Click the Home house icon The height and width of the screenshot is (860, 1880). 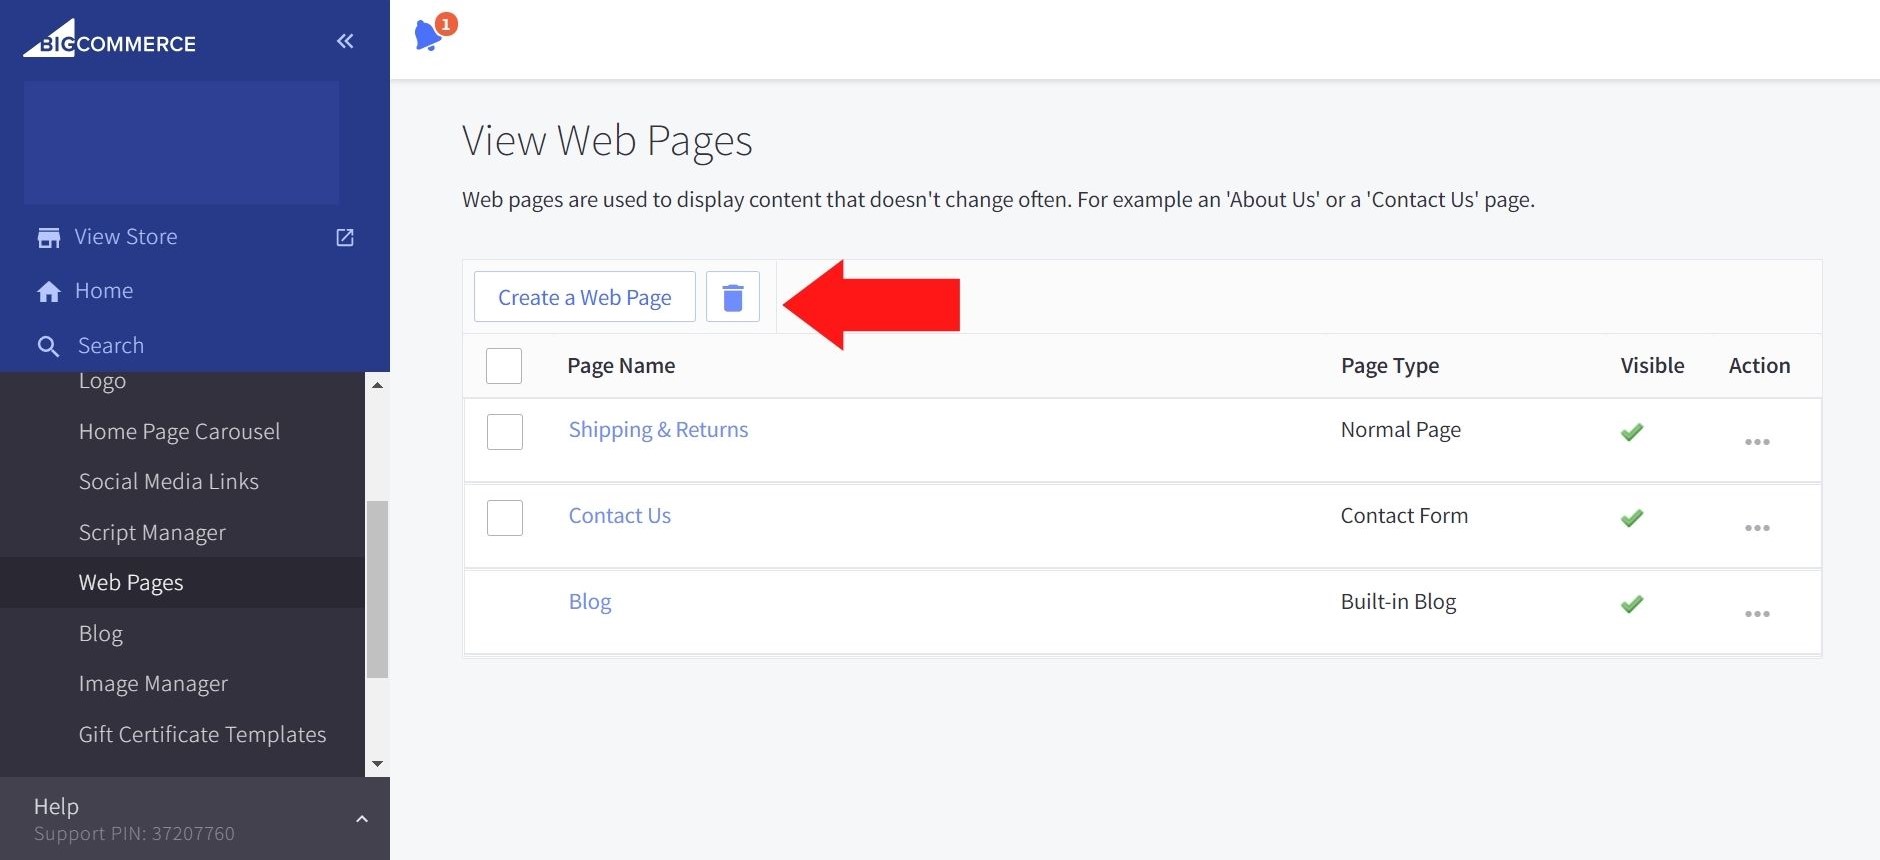(48, 291)
